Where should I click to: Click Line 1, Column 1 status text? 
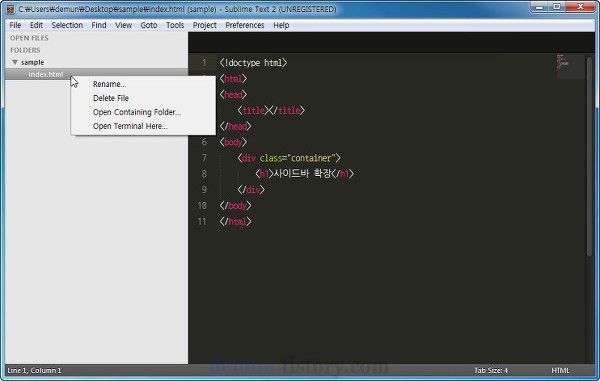(x=34, y=370)
